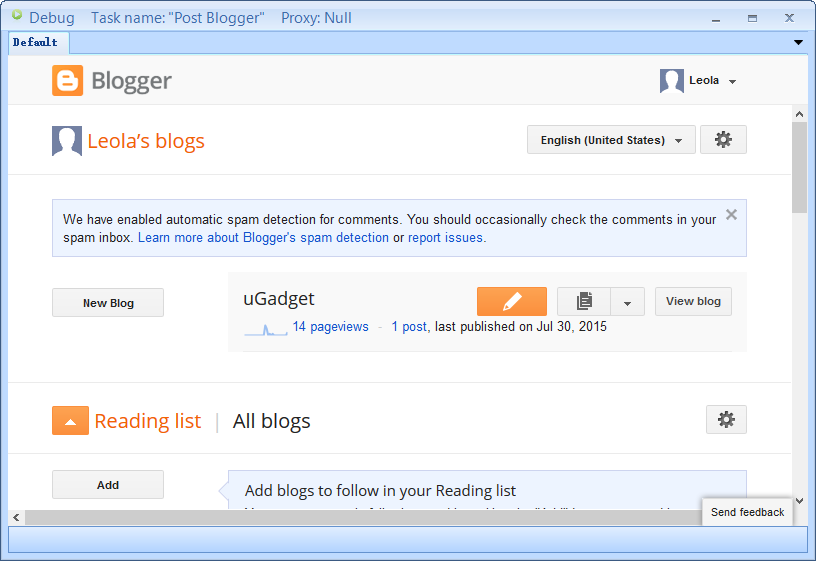This screenshot has height=561, width=816.
Task: Click the New Blog button
Action: point(108,303)
